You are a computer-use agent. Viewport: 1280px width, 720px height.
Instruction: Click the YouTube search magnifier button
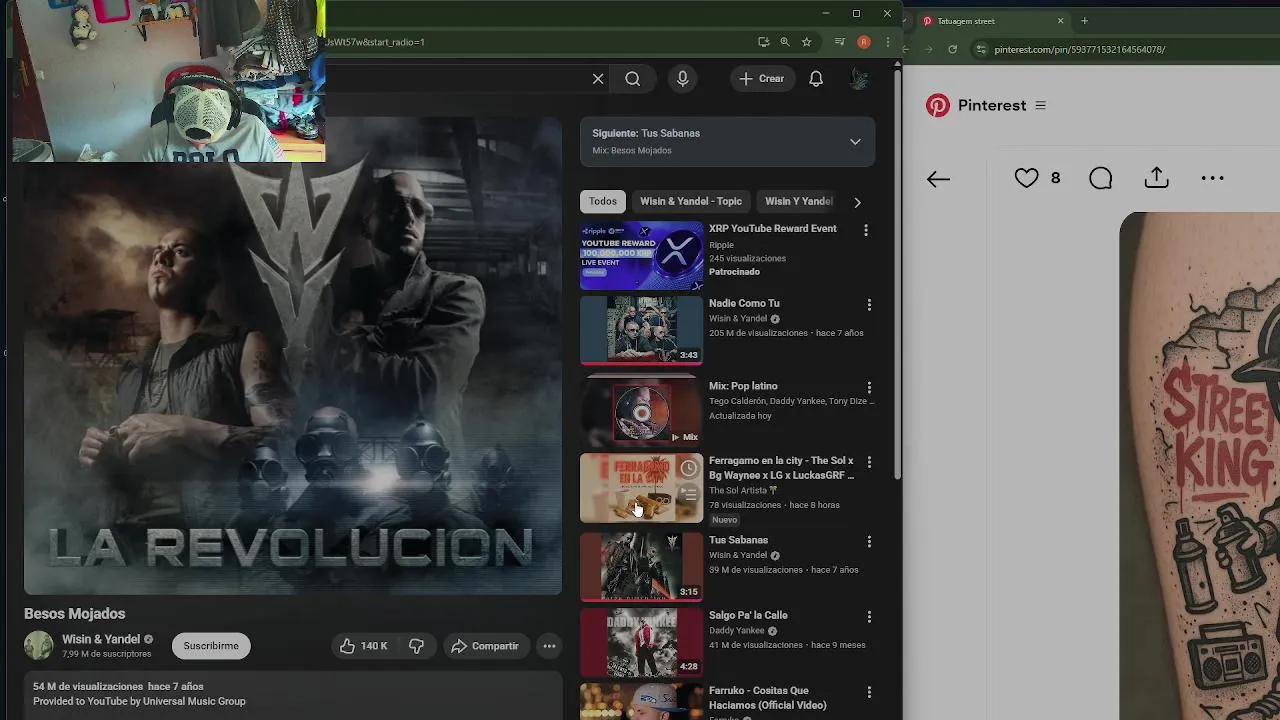tap(633, 79)
